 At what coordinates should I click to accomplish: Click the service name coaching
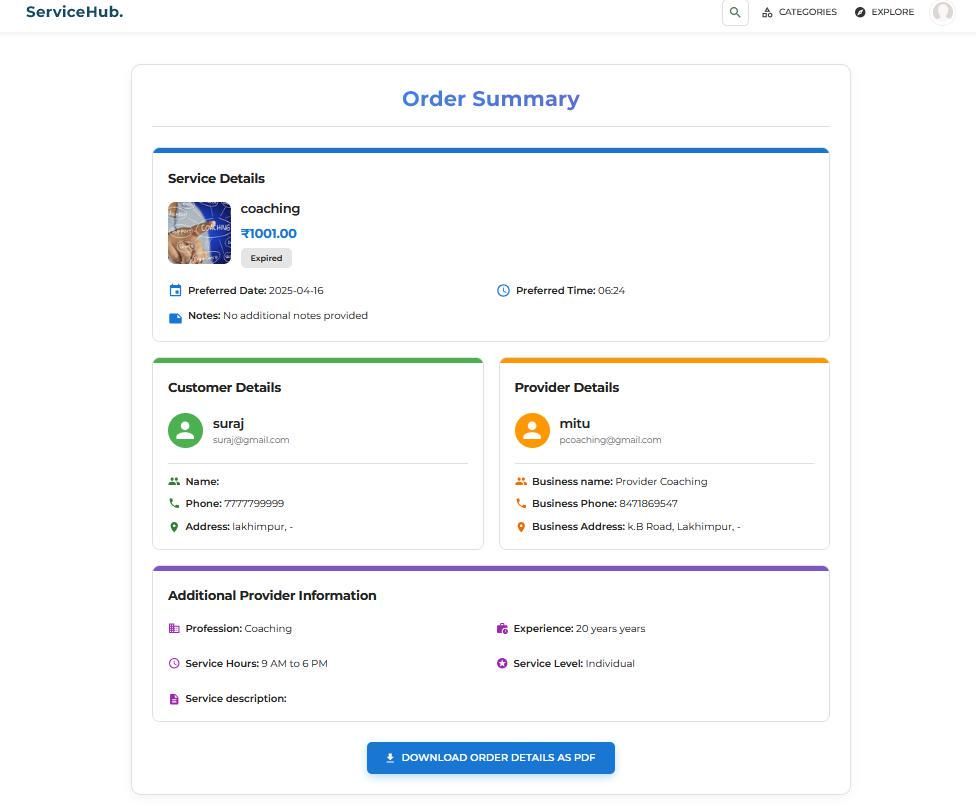coord(270,209)
